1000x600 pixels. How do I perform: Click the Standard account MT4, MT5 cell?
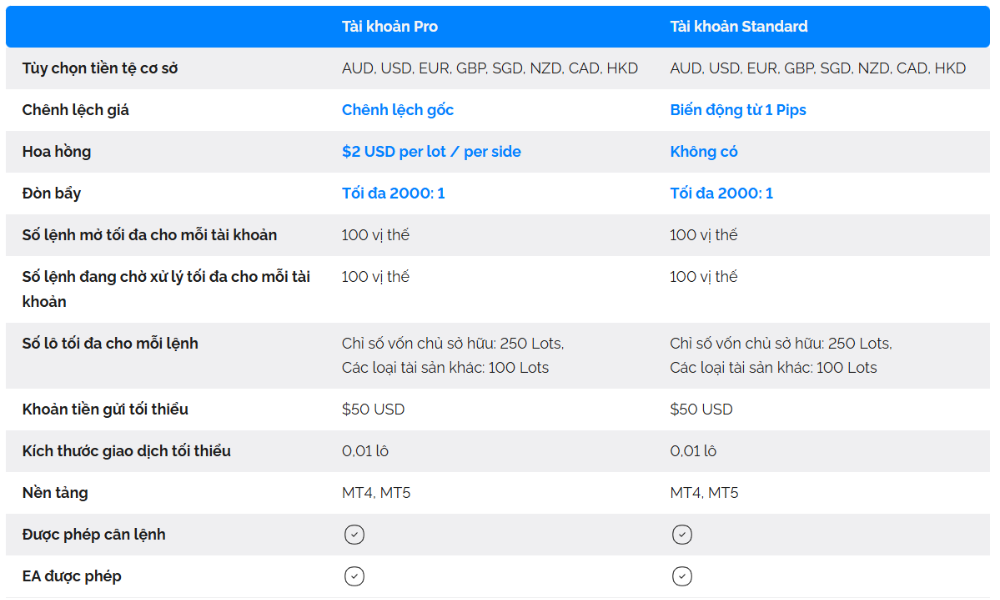click(704, 493)
